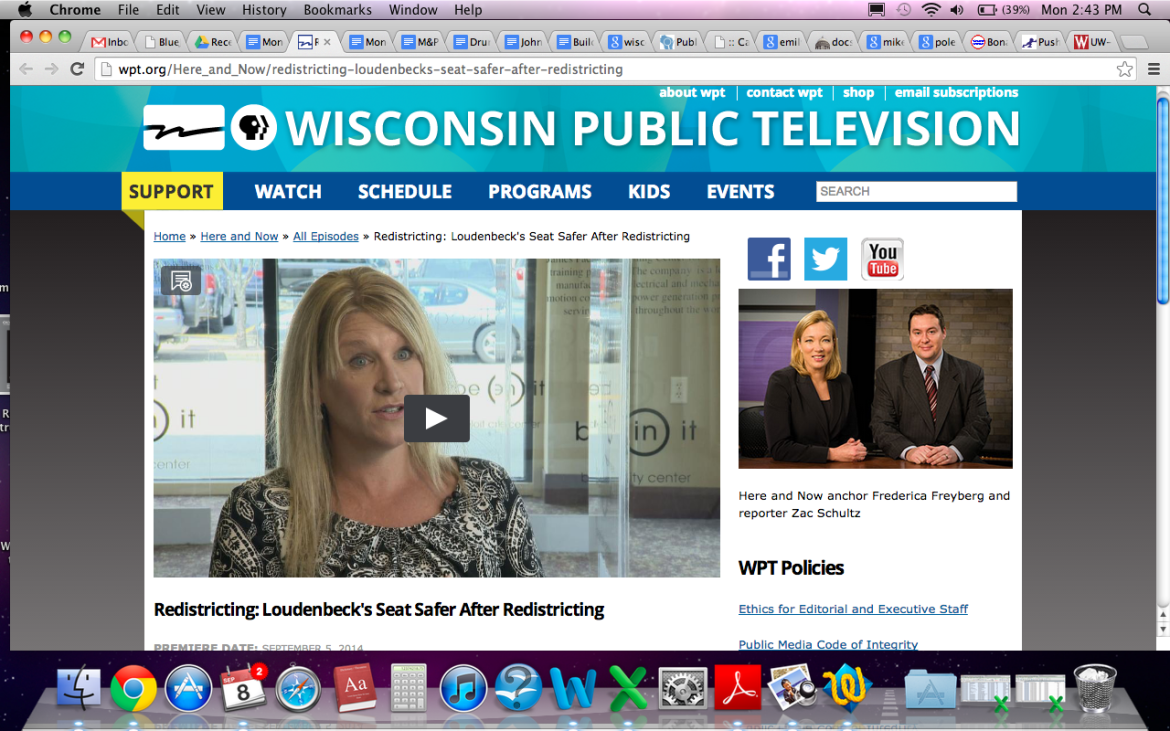
Task: Bookmark this page using the star icon
Action: 1124,69
